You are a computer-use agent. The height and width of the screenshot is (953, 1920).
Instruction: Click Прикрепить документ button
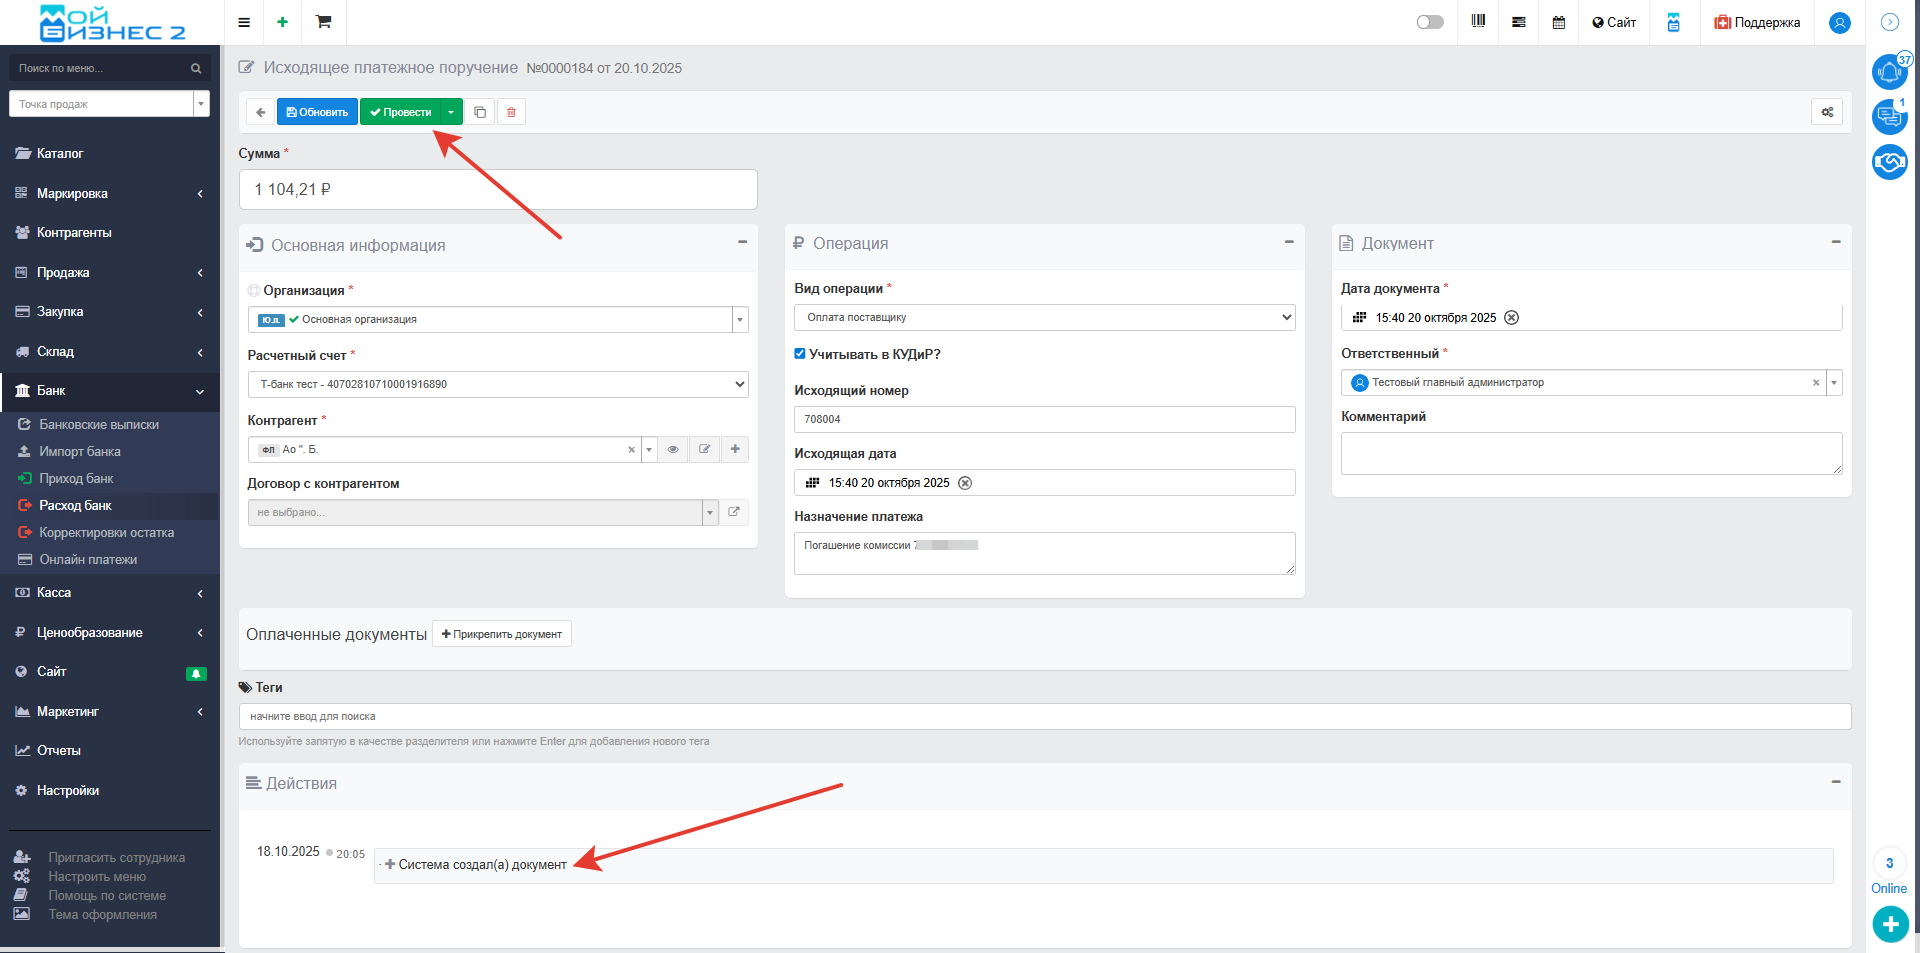502,634
